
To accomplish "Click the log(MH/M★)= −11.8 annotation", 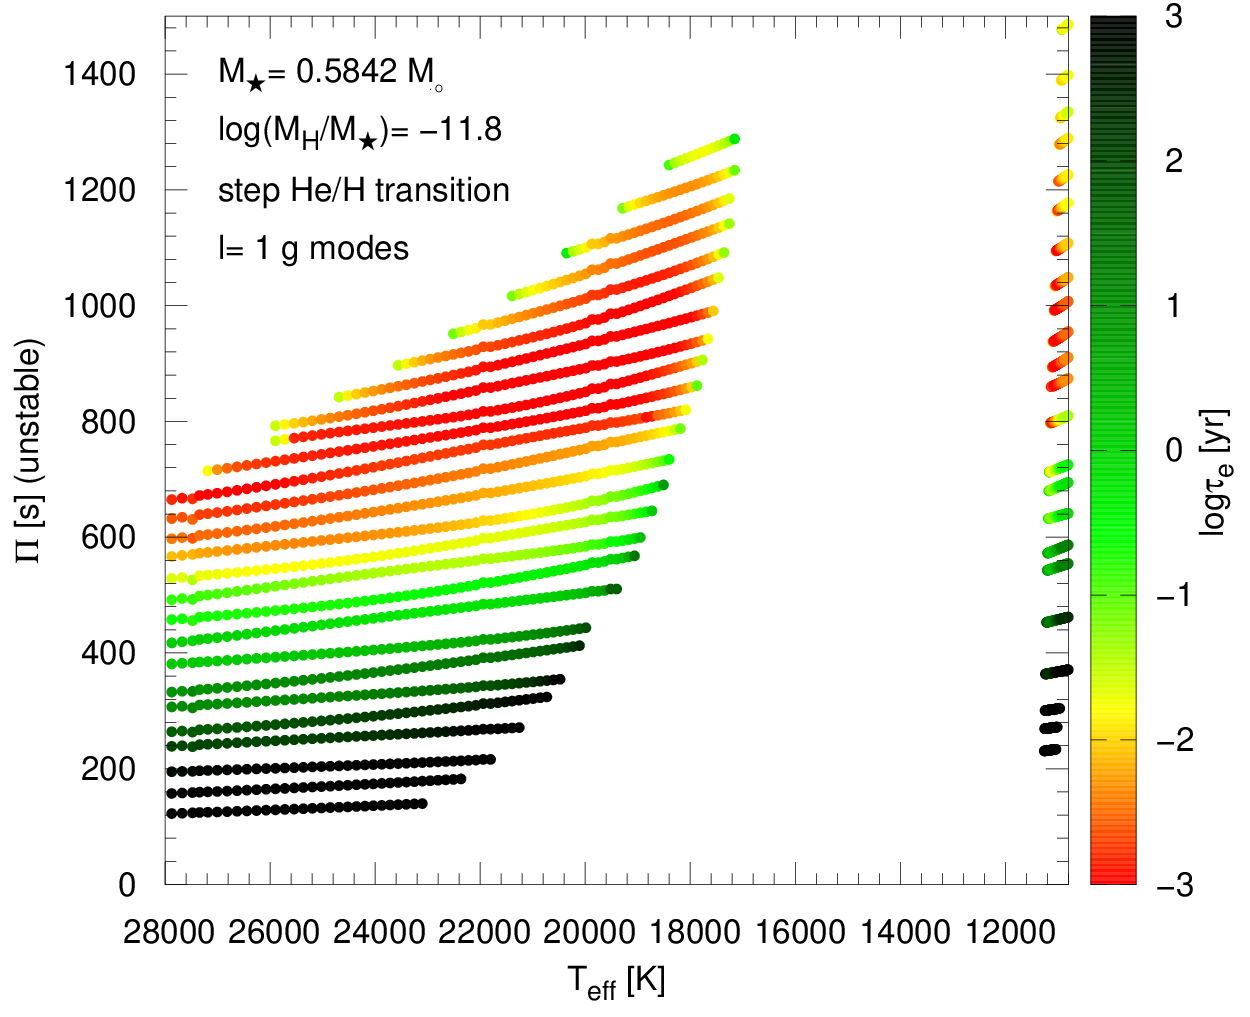I will [x=360, y=132].
